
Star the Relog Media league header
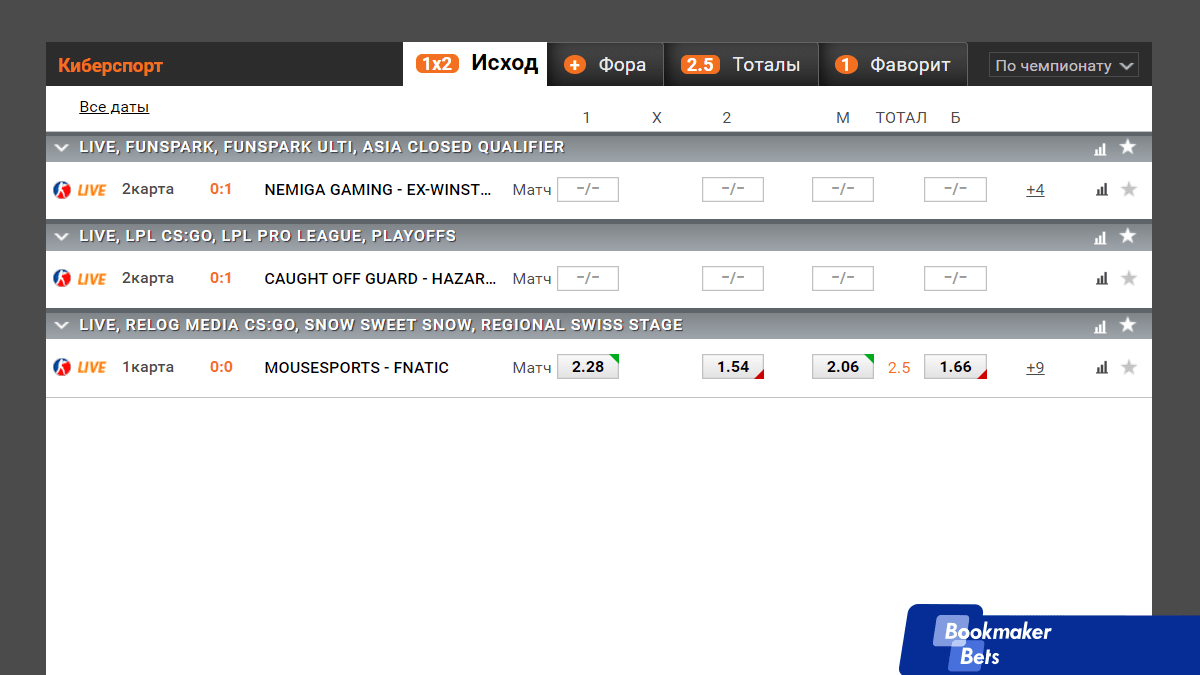(x=1128, y=325)
